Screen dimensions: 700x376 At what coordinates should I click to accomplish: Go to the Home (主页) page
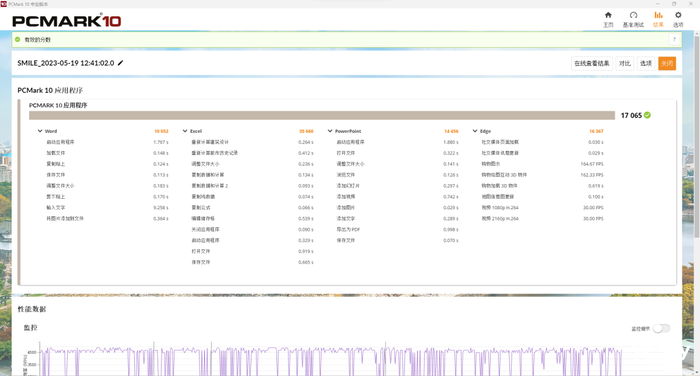[608, 19]
